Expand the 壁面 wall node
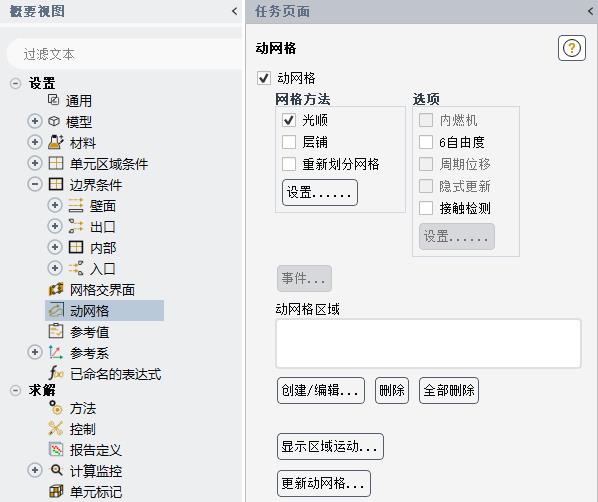The image size is (598, 502). (55, 205)
